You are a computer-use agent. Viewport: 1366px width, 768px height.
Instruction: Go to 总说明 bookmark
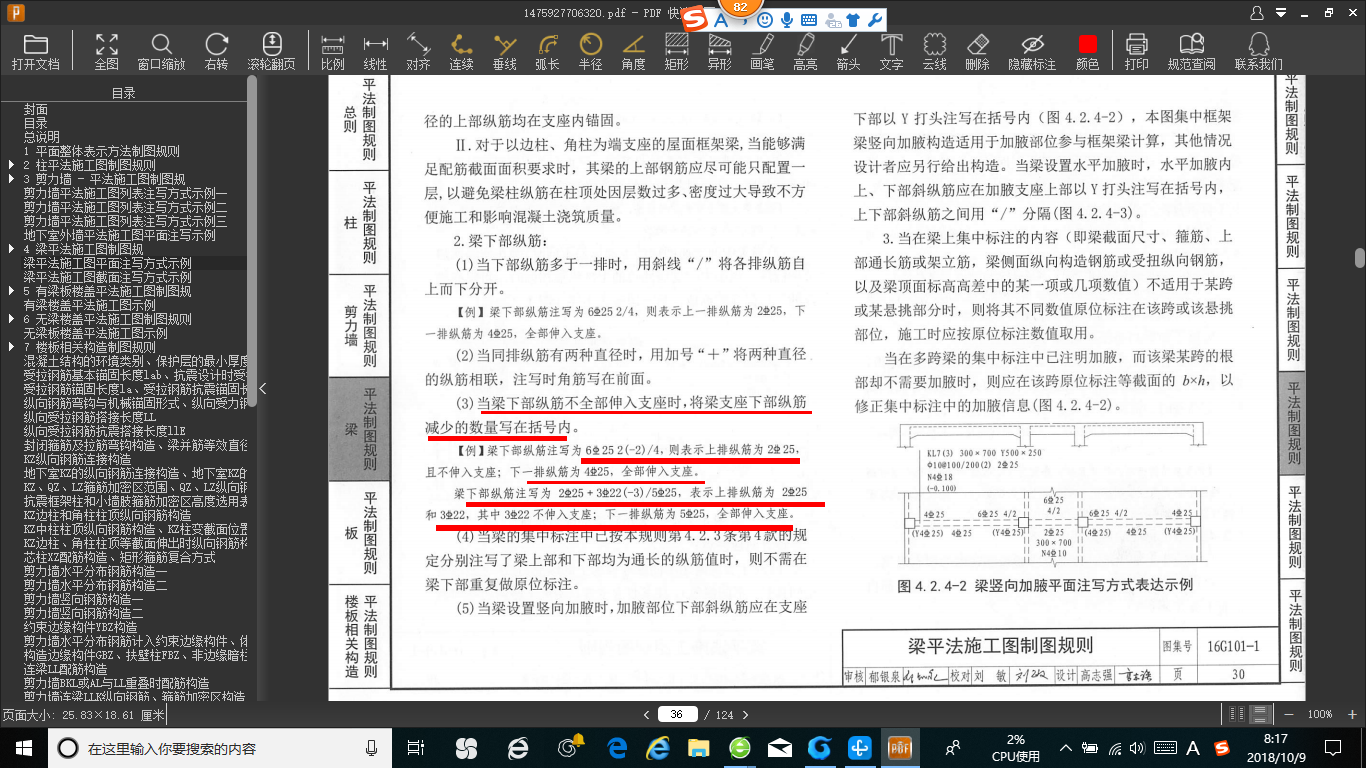click(42, 137)
